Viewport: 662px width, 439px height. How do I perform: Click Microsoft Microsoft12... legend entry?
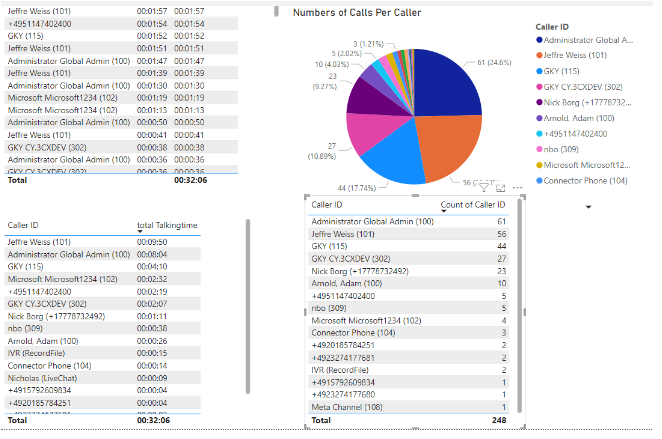[583, 165]
